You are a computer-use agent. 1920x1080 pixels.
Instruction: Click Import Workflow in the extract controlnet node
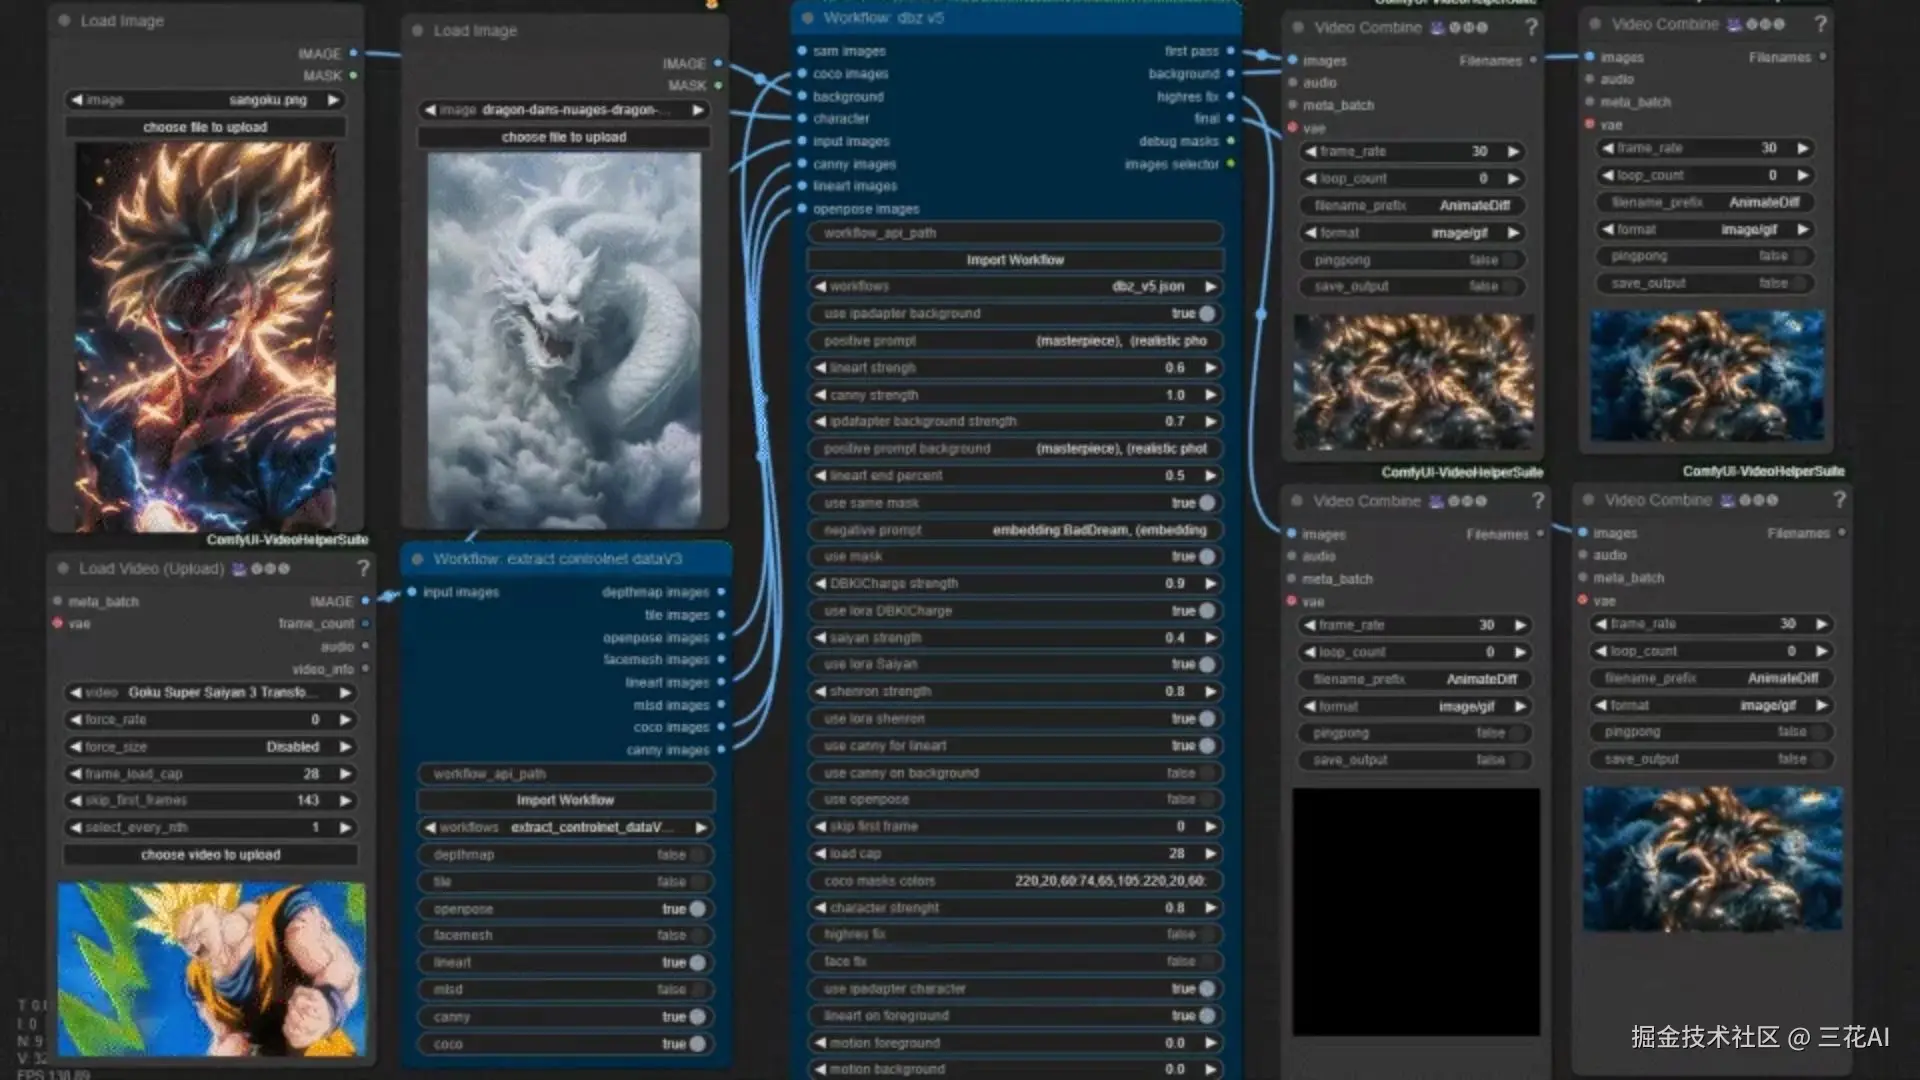pyautogui.click(x=565, y=801)
